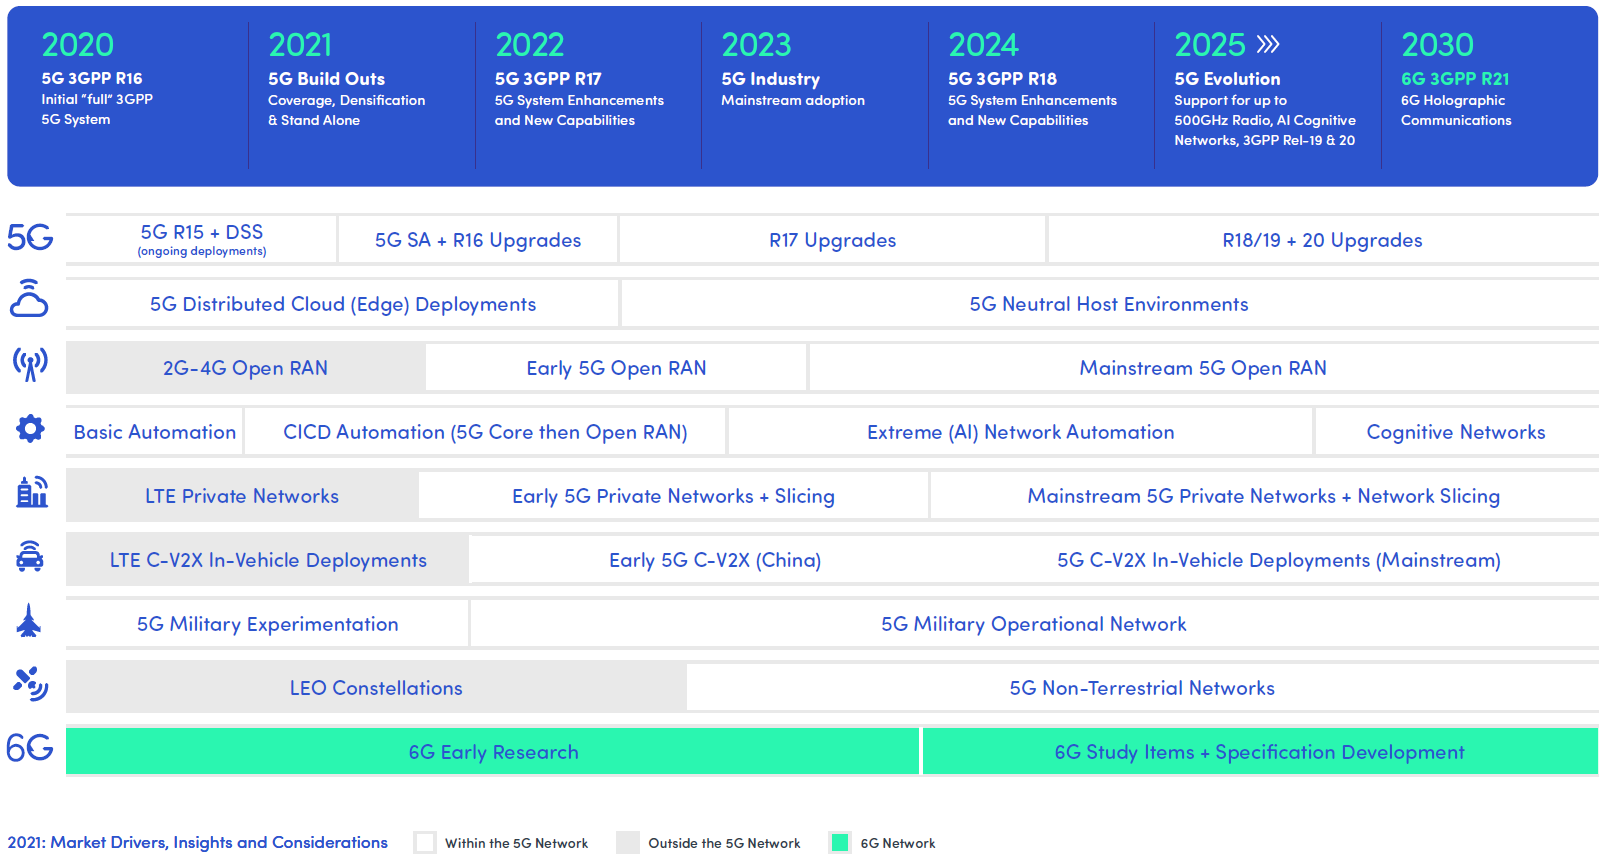This screenshot has width=1603, height=866.
Task: Click the Cognitive Networks cell
Action: (1455, 432)
